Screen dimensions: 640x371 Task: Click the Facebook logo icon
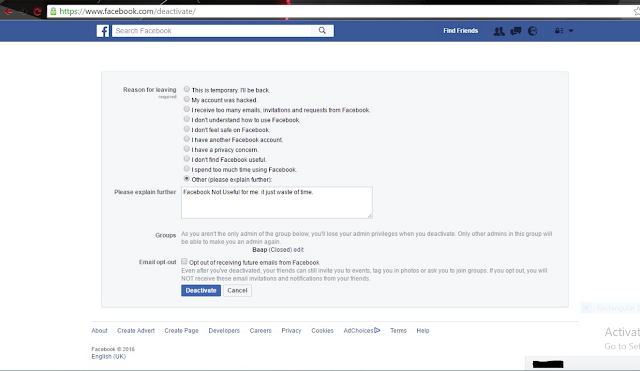[103, 31]
